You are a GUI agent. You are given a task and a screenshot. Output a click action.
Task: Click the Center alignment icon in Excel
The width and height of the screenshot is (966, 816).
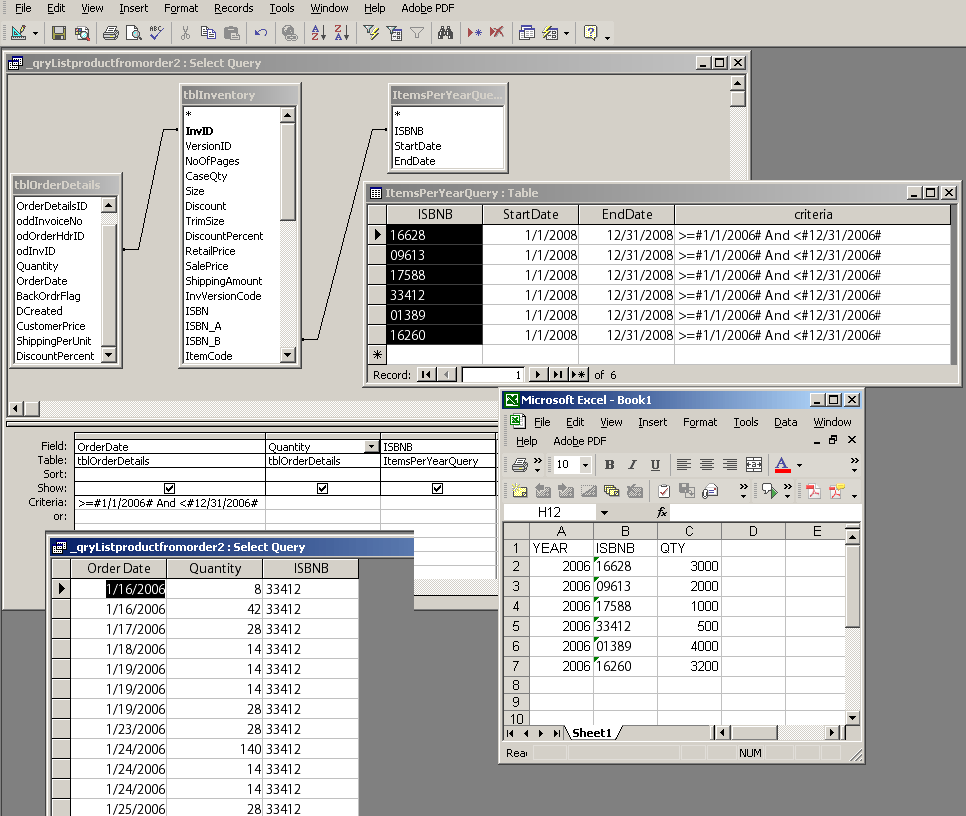[707, 464]
